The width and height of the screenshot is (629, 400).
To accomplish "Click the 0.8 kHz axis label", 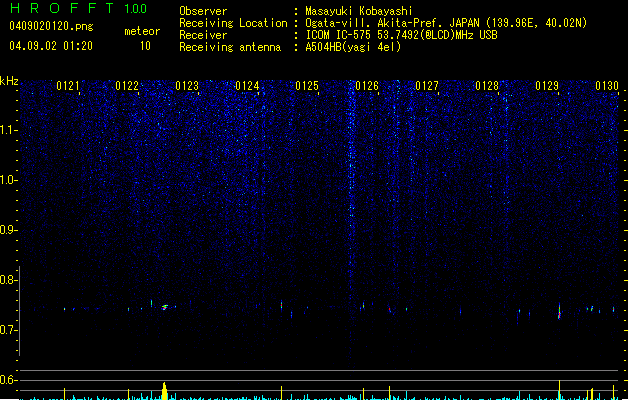I will tap(8, 280).
